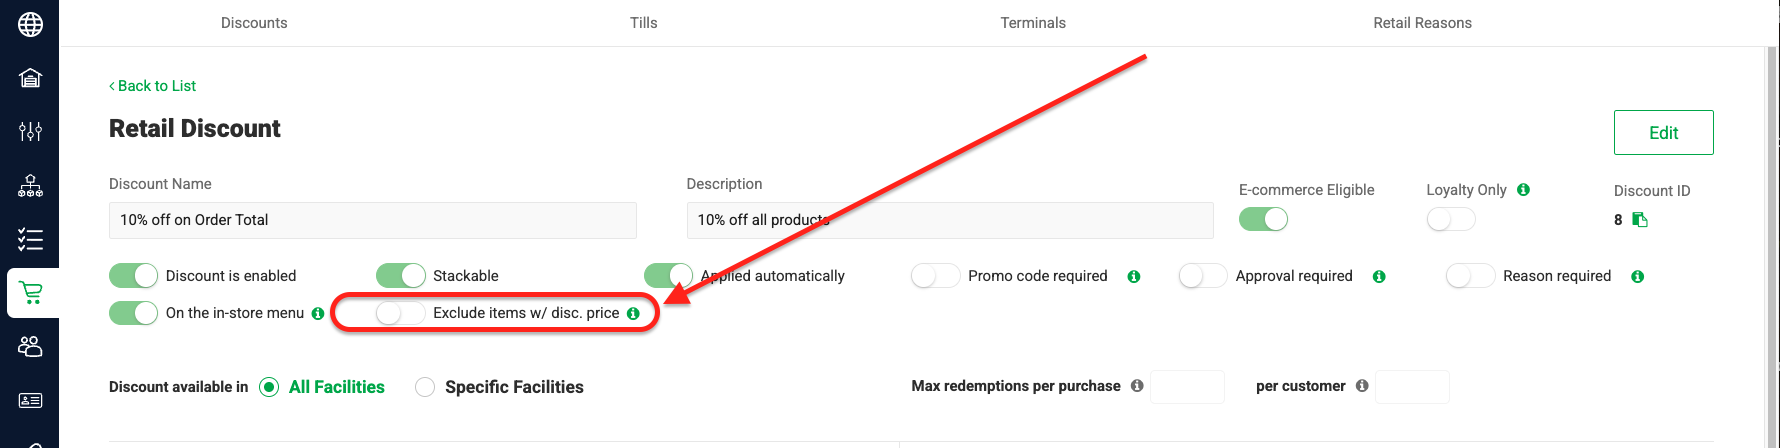Screen dimensions: 1780x448
Task: Copy the Discount ID value
Action: [1640, 220]
